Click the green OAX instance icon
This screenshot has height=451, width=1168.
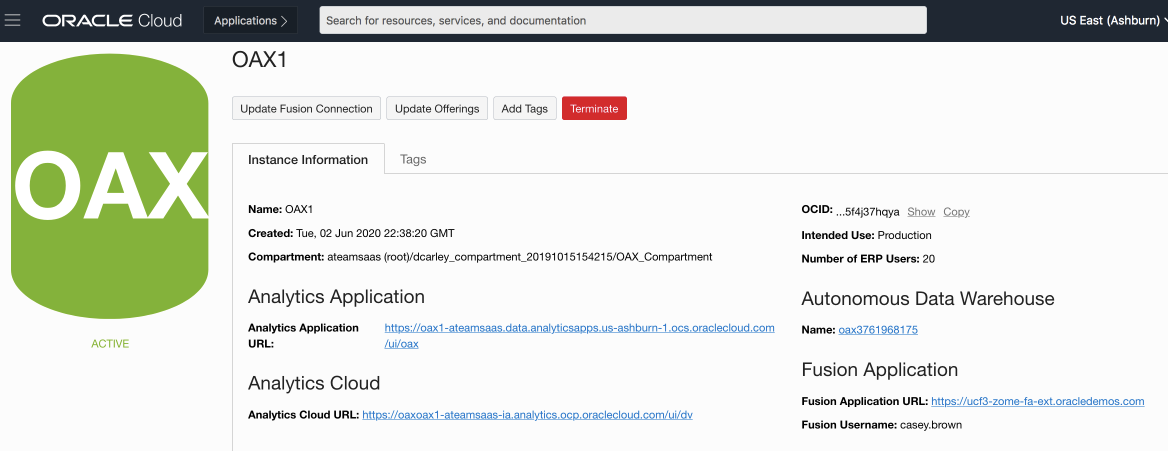(x=110, y=187)
